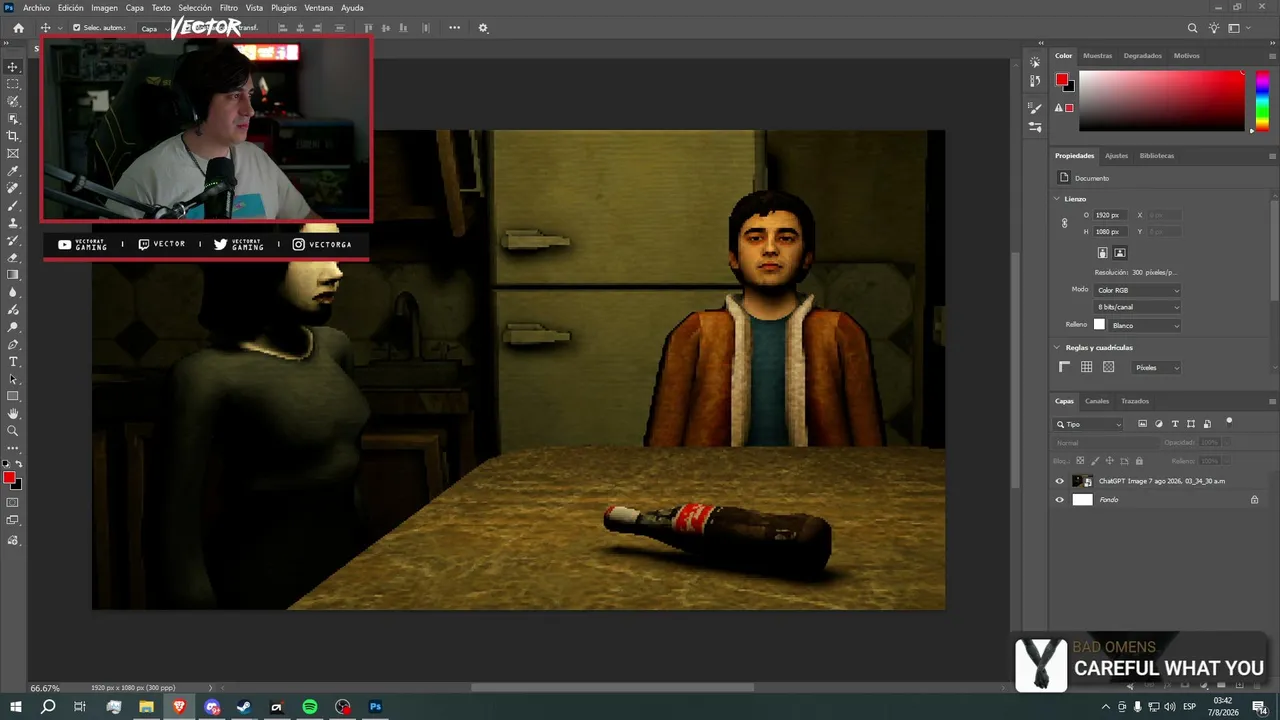
Task: Click the lock icon on Fondo layer
Action: point(1254,500)
